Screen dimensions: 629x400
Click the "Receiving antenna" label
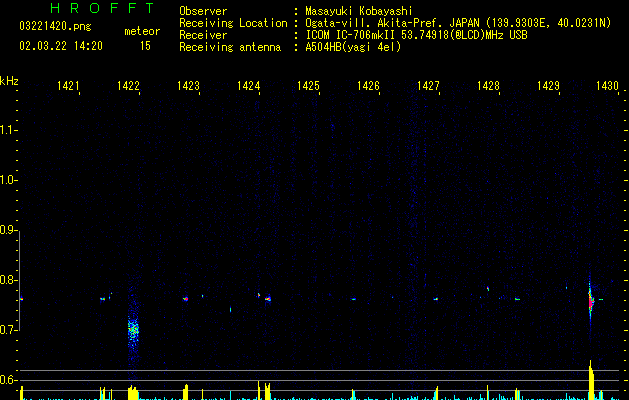[230, 47]
